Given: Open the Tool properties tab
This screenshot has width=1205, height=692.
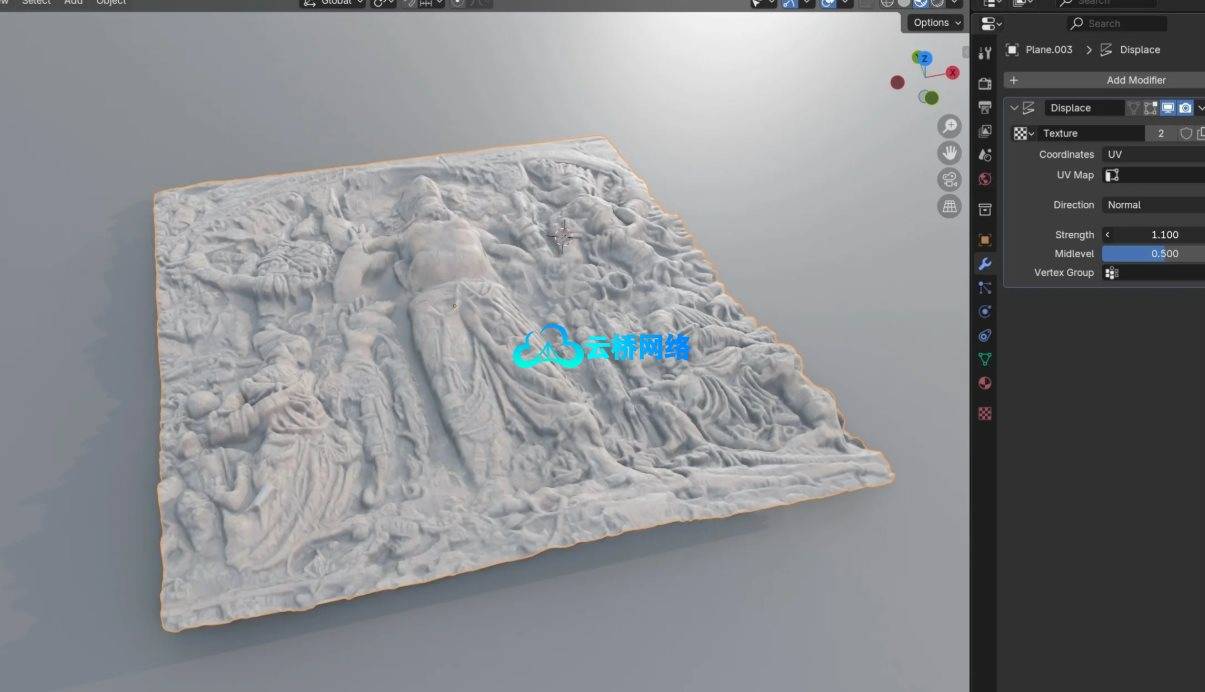Looking at the screenshot, I should pyautogui.click(x=985, y=53).
